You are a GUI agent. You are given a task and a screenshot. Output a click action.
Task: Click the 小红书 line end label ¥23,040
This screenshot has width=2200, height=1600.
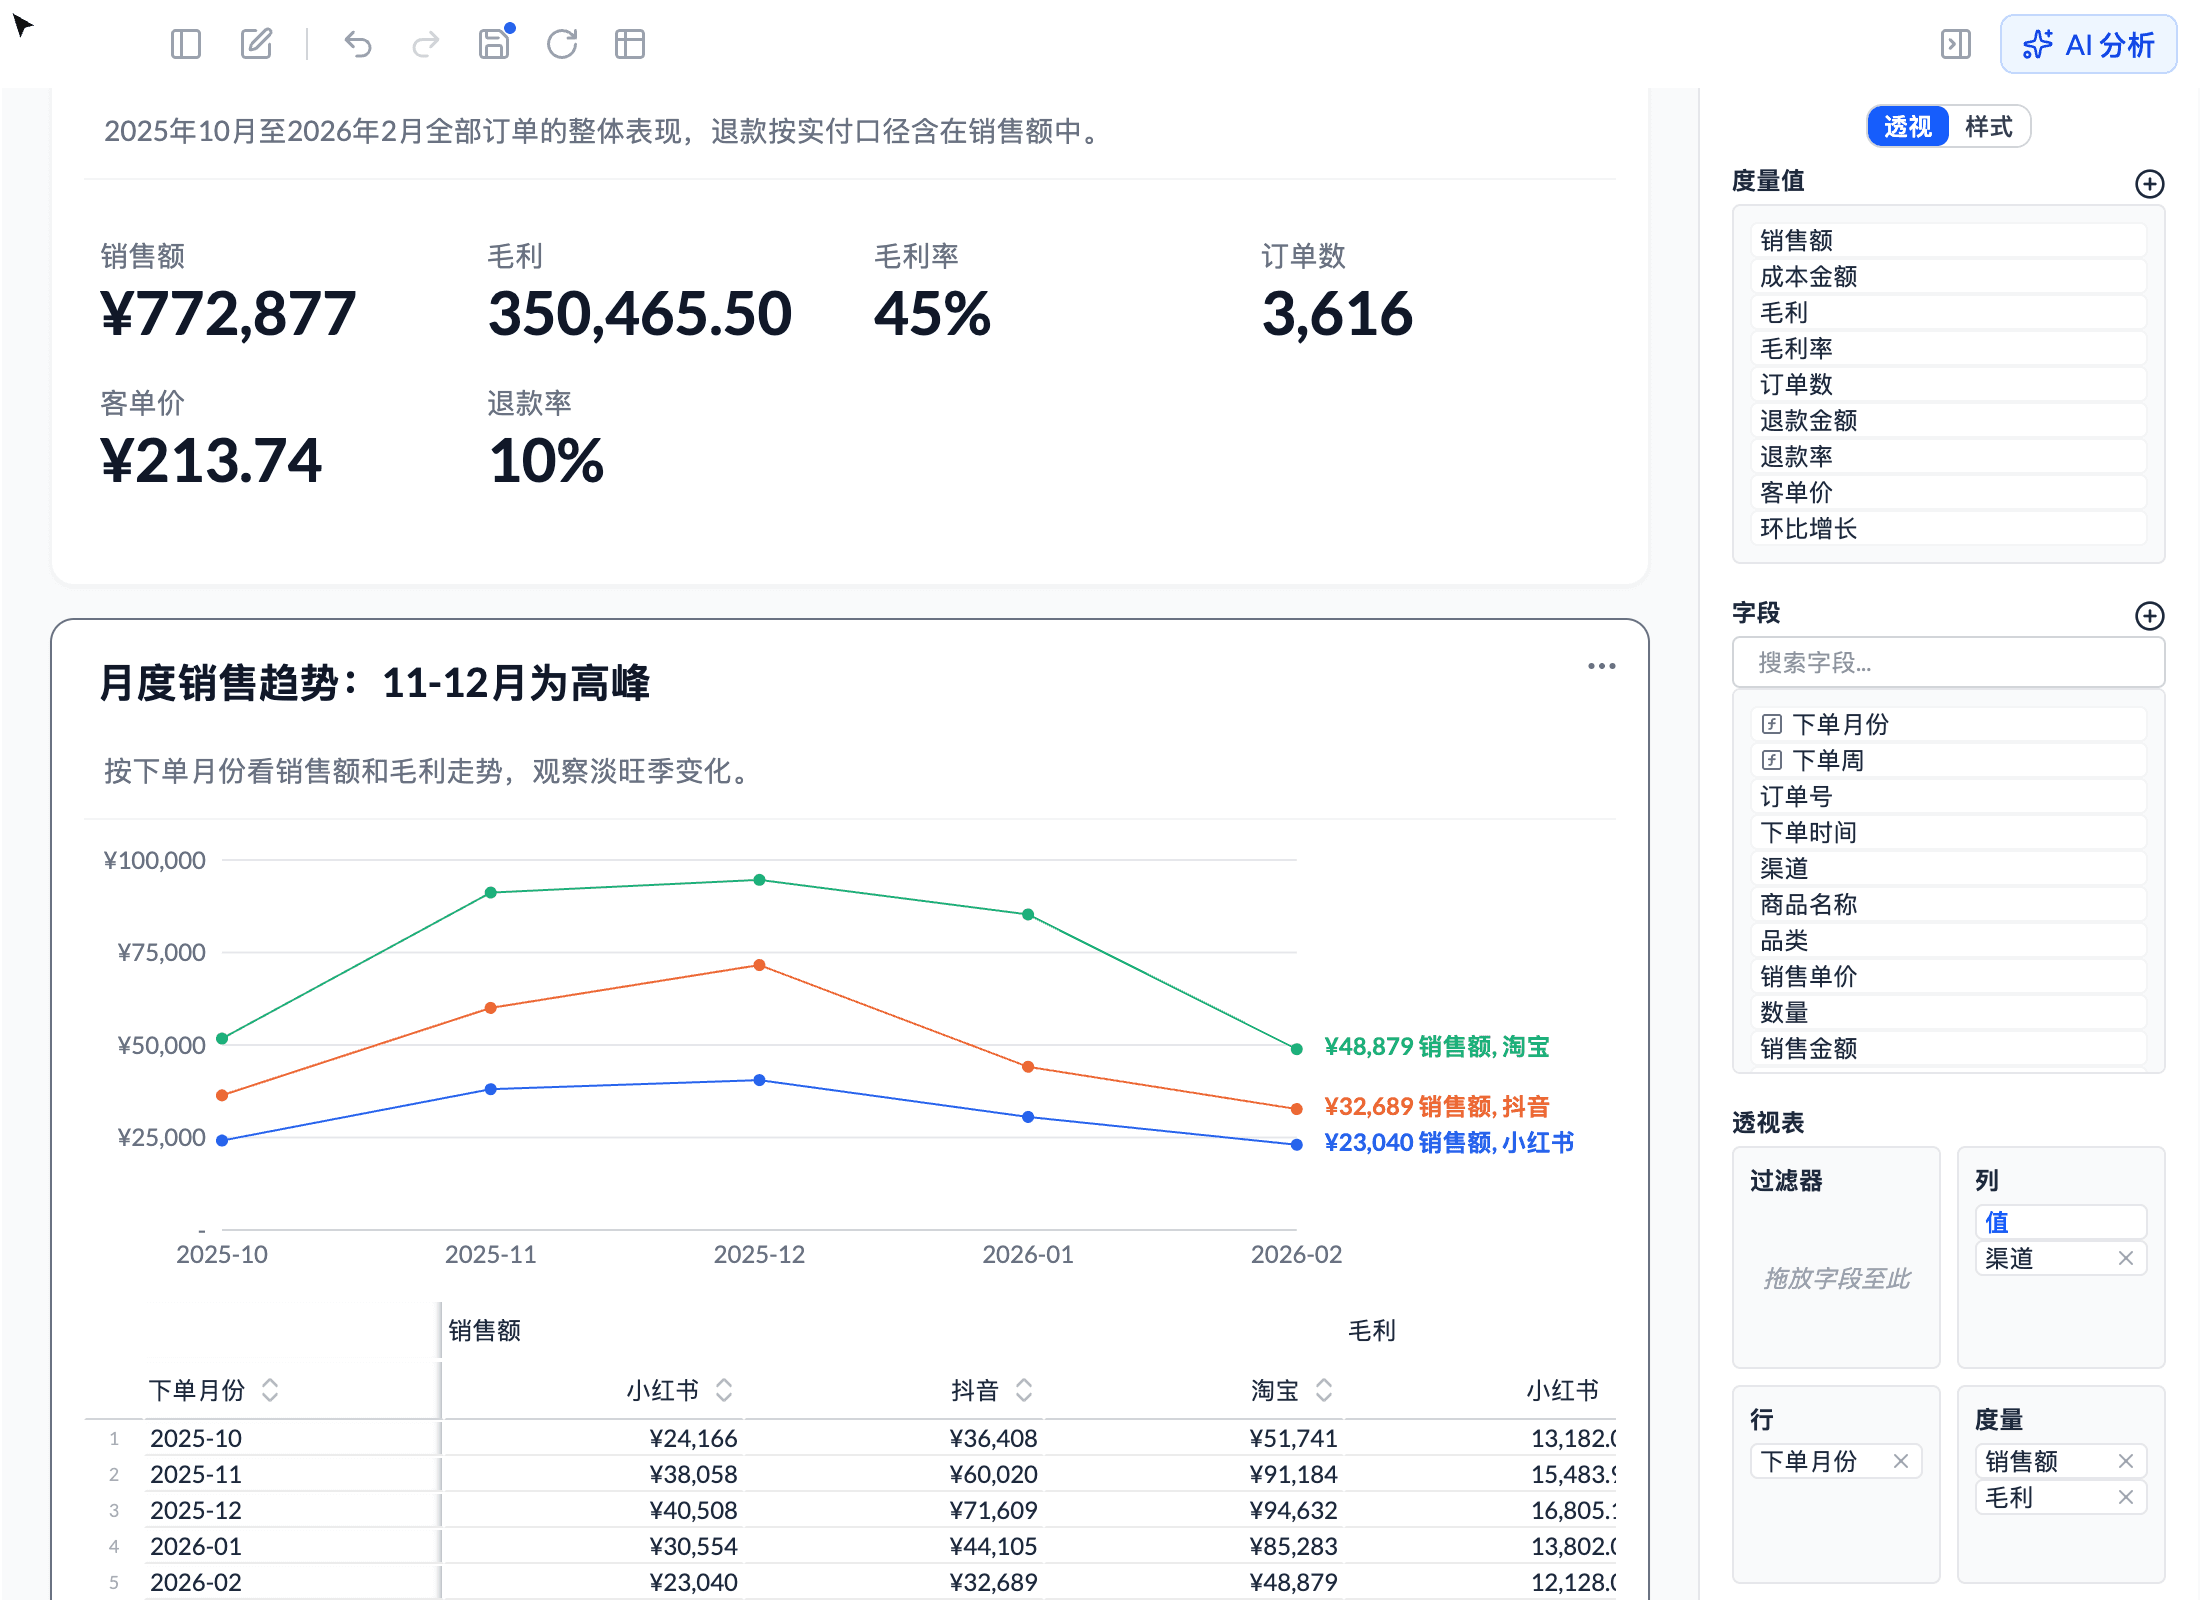[1448, 1142]
